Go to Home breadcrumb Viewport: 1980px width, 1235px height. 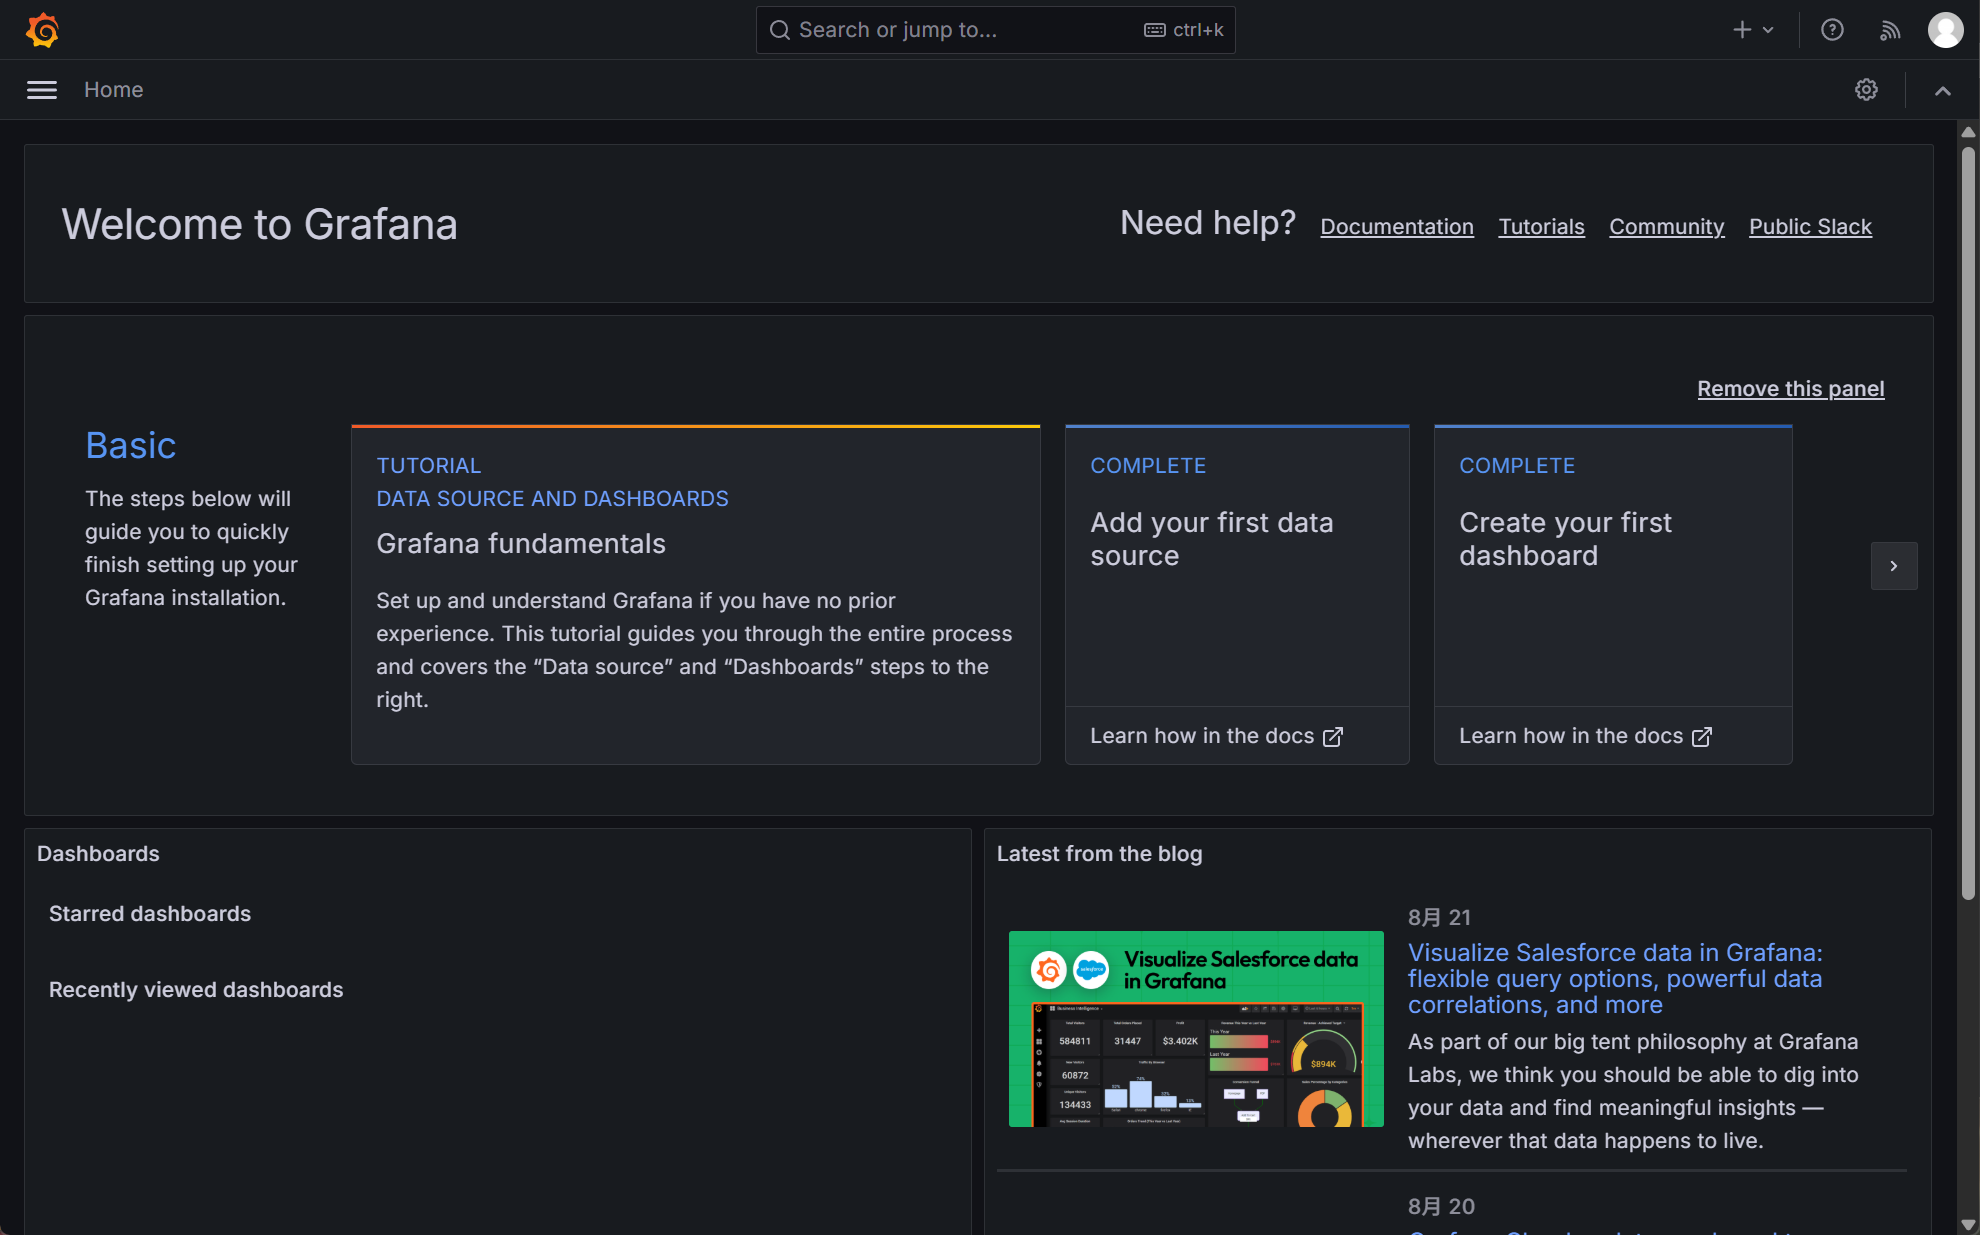coord(114,90)
